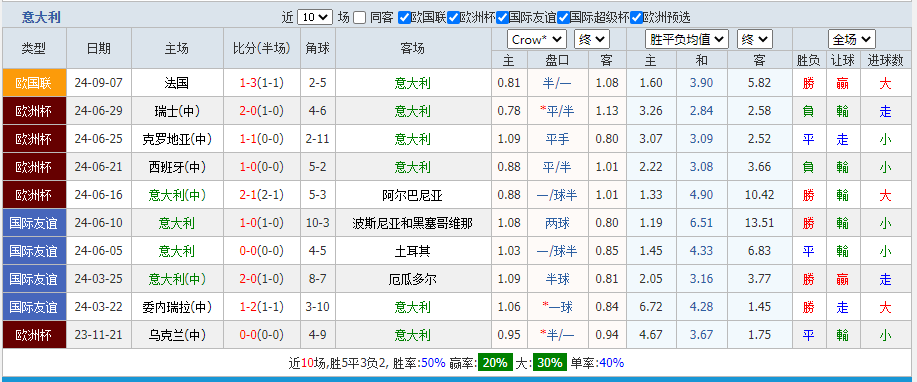Click corner count 2-11
The width and height of the screenshot is (917, 382).
pos(318,139)
